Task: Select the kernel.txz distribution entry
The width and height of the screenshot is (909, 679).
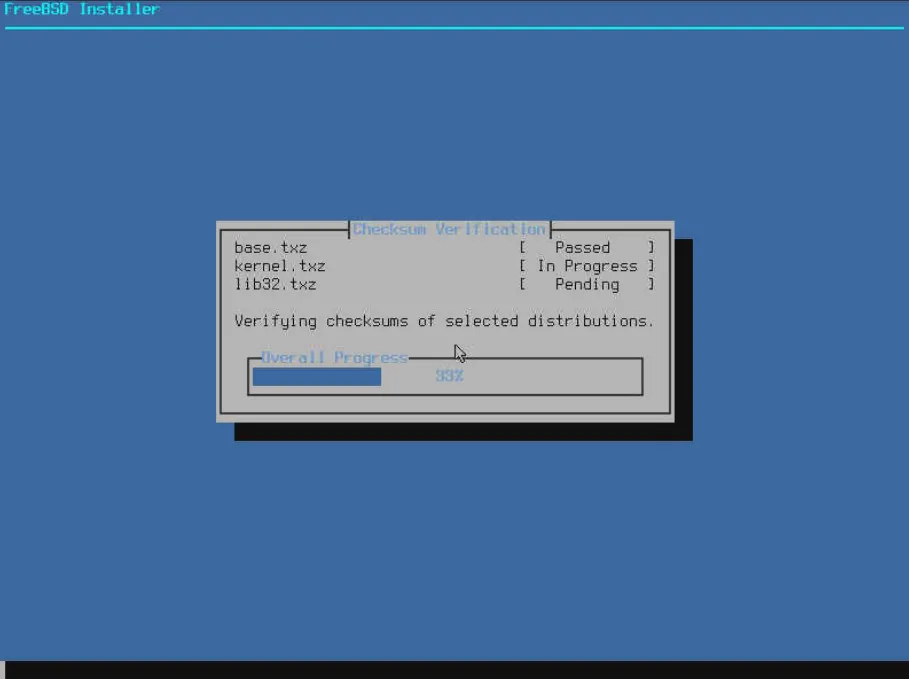Action: (279, 266)
